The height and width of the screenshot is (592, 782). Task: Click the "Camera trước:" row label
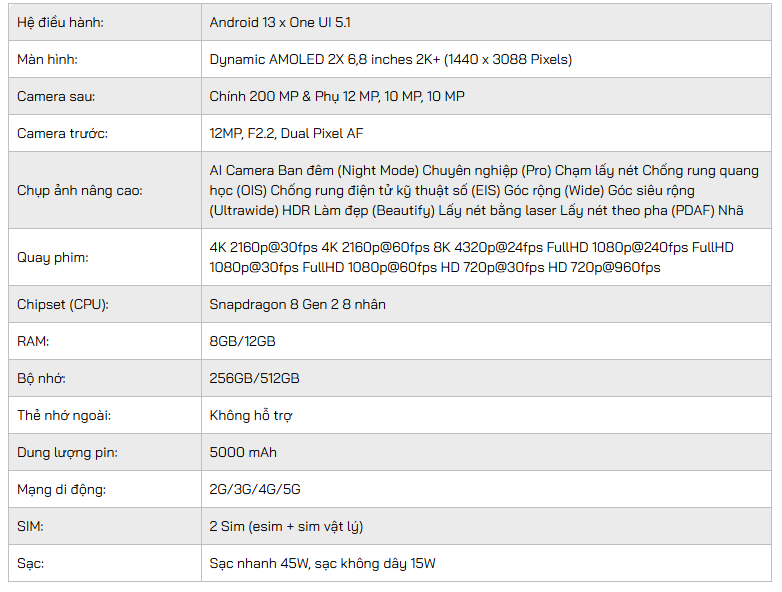pyautogui.click(x=62, y=133)
